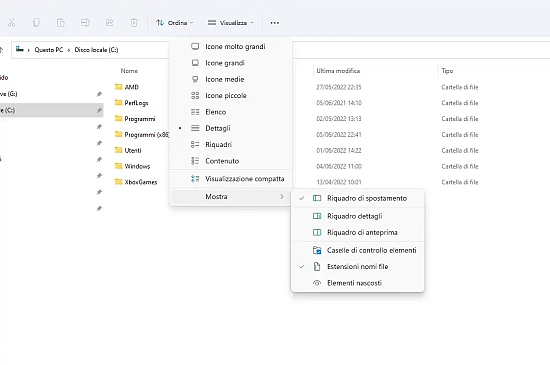Open the Ordina sort dropdown
550x365 pixels.
coord(175,23)
